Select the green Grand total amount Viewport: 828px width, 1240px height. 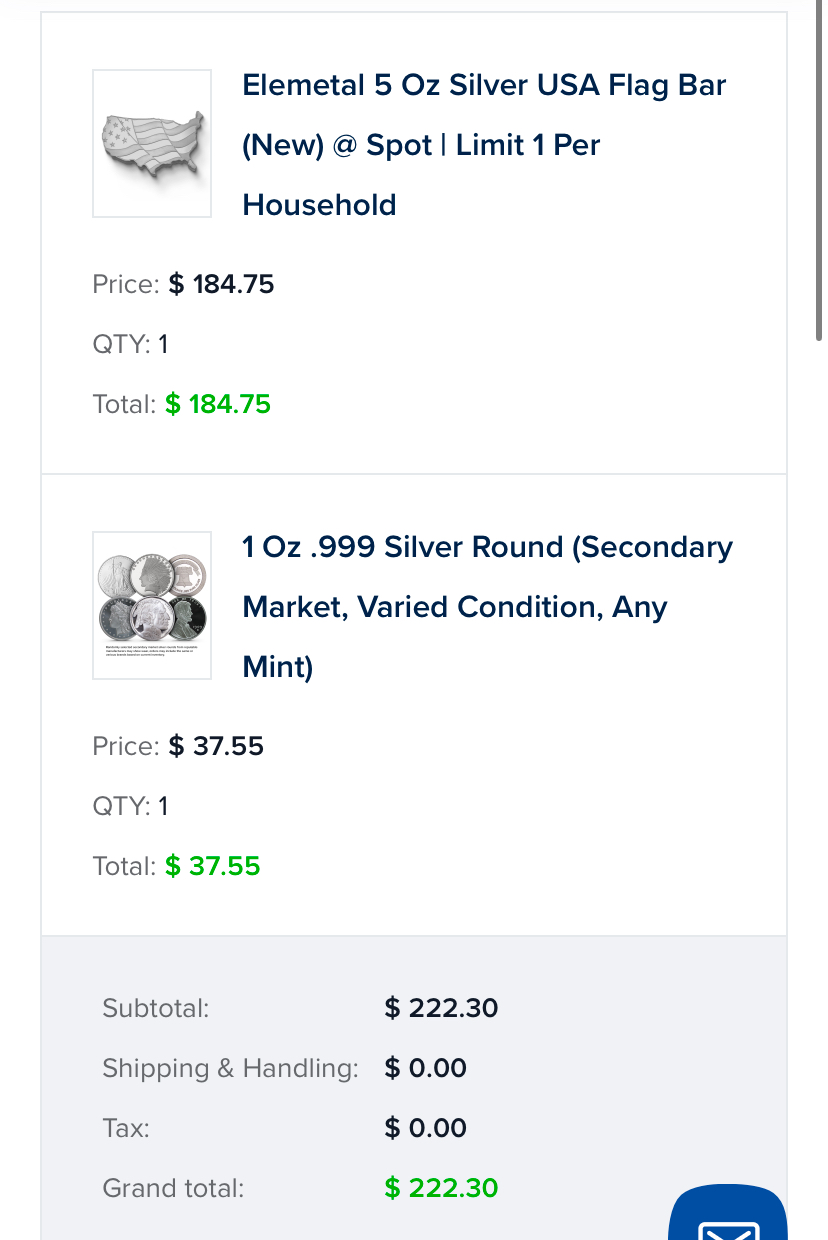coord(441,1188)
